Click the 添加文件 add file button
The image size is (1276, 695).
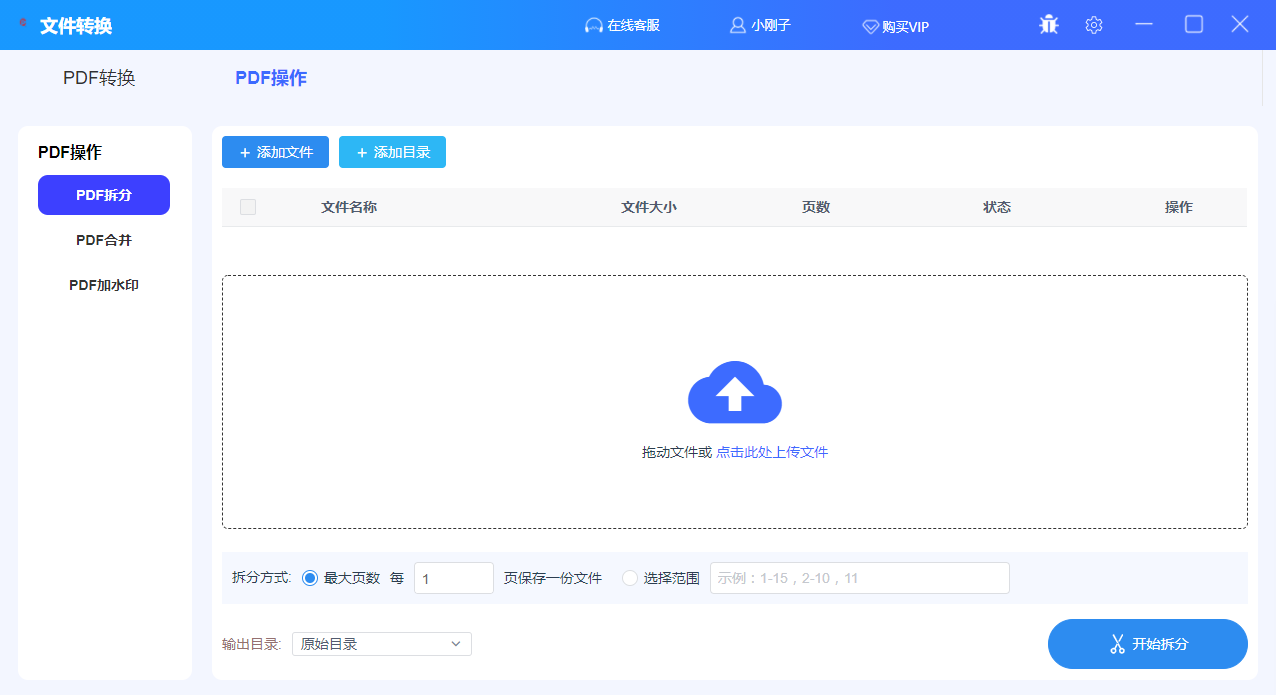[275, 151]
